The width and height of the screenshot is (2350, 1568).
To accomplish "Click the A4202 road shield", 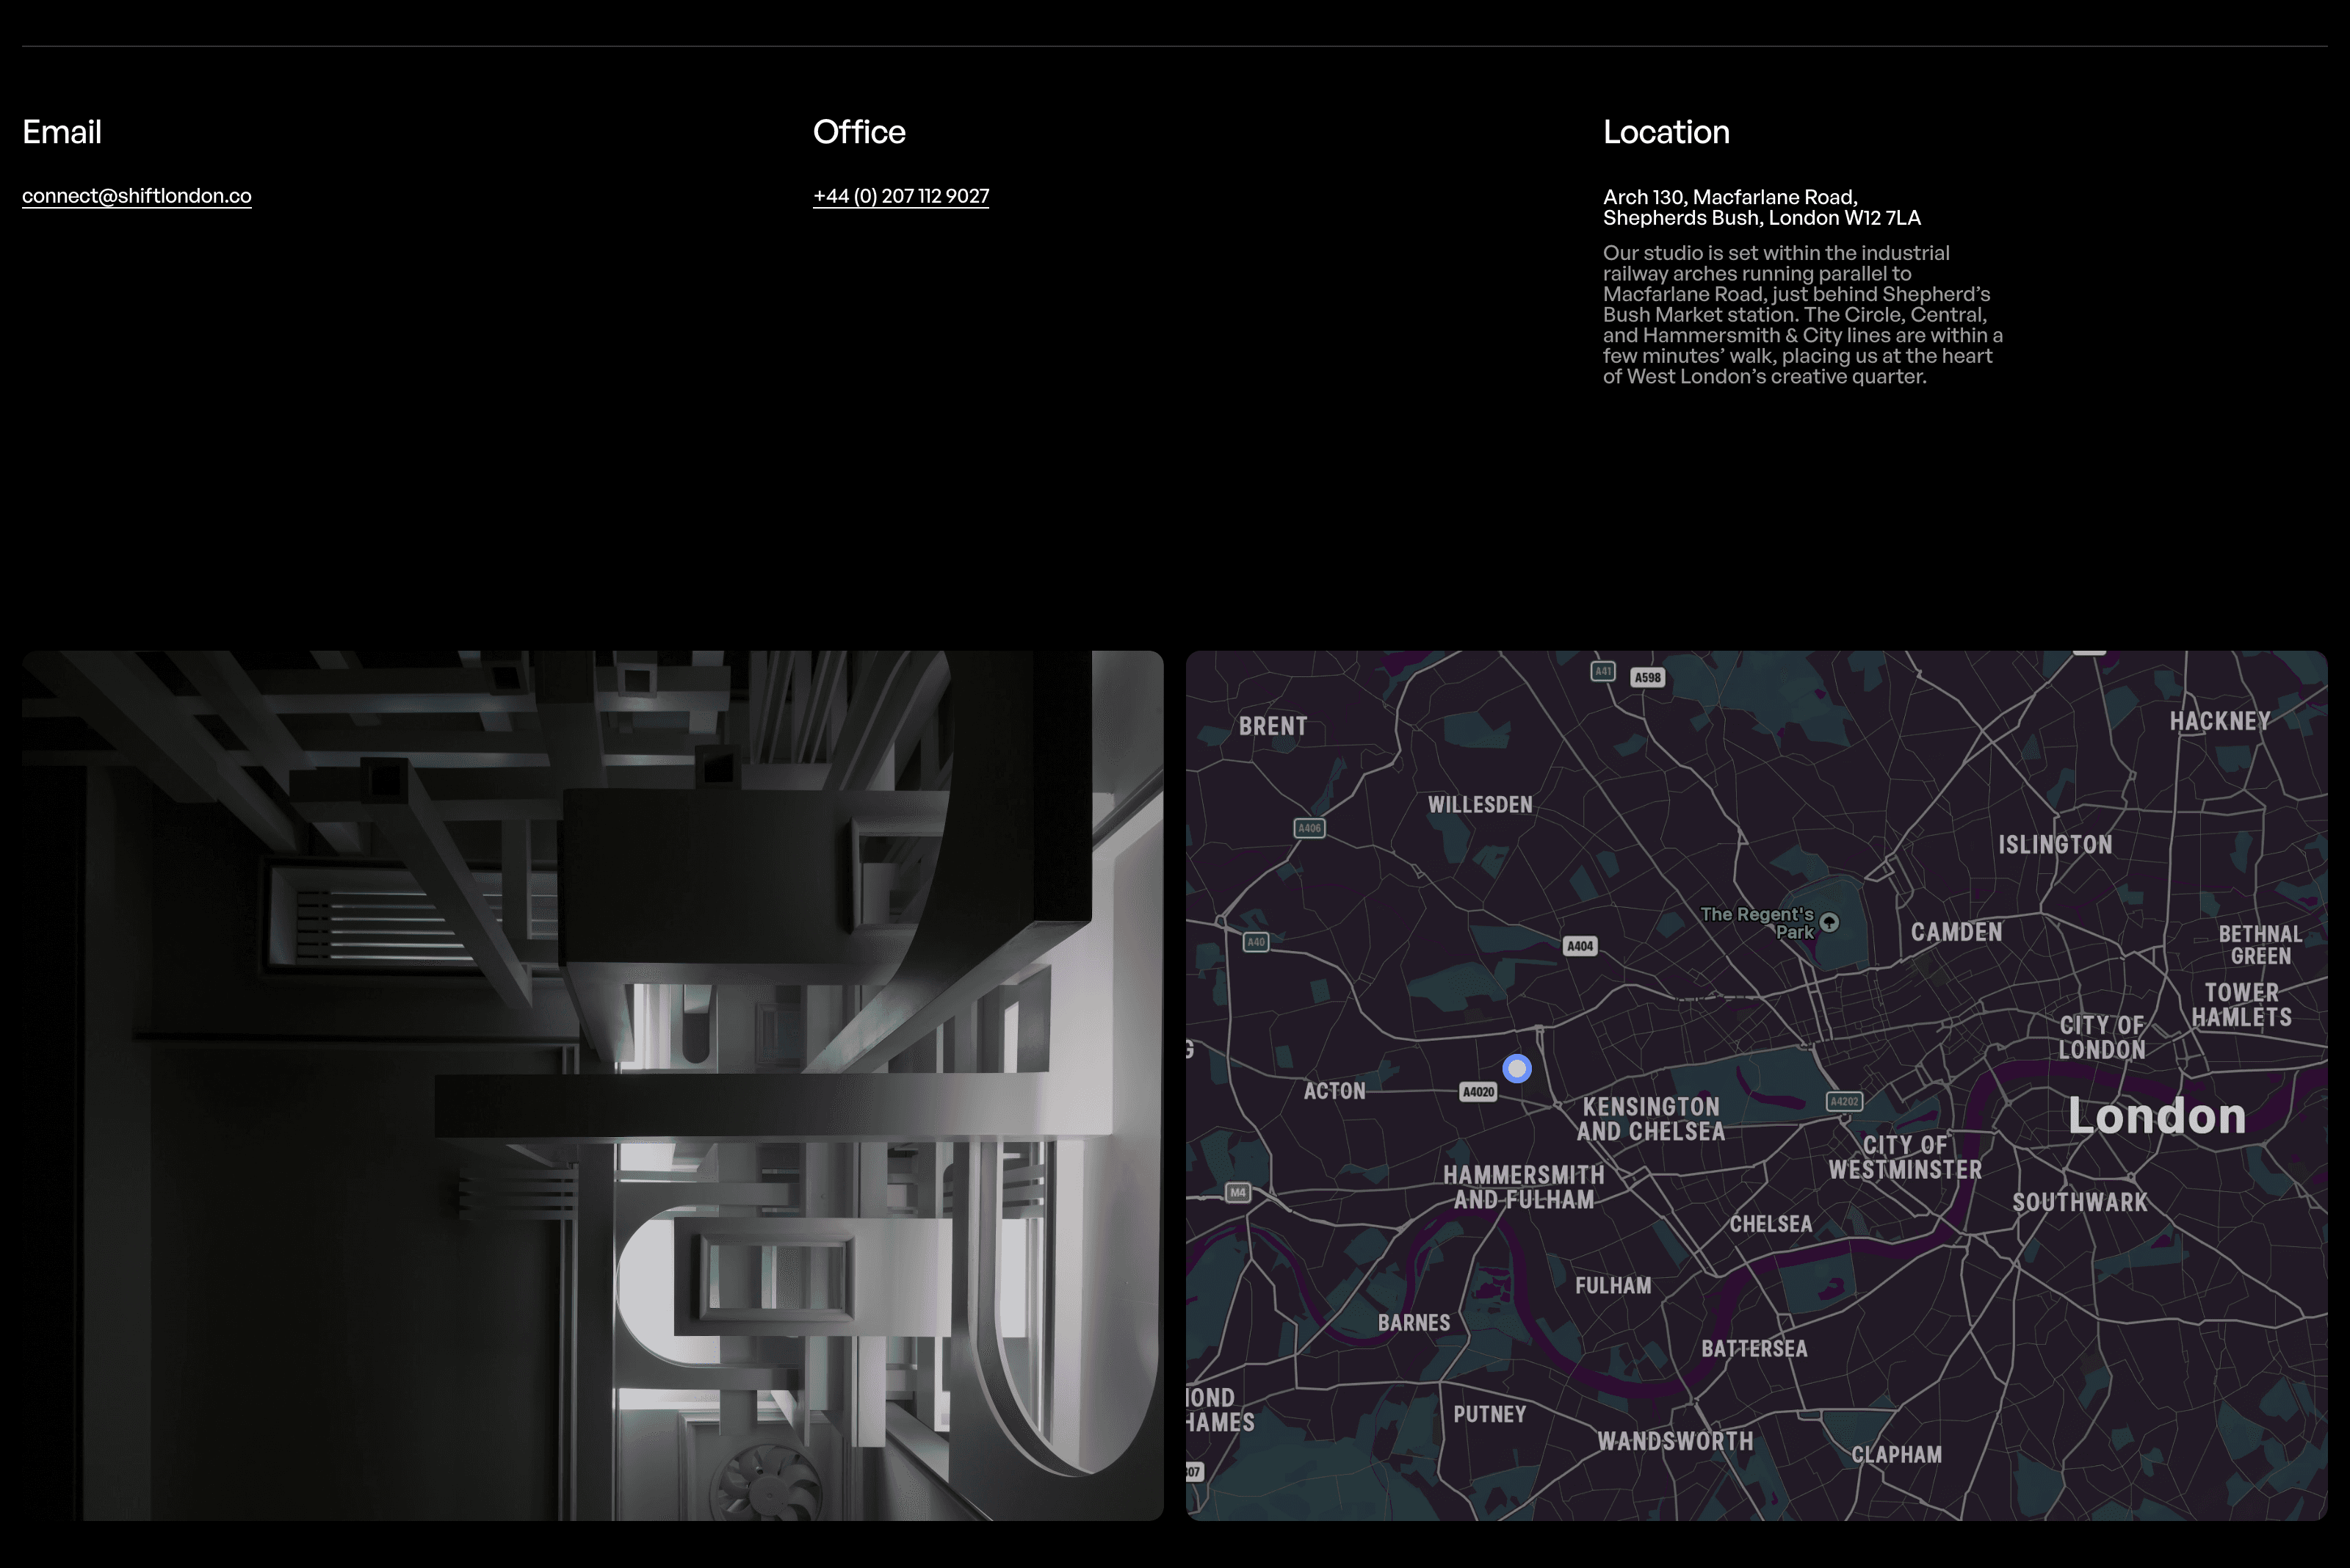I will (1844, 1101).
